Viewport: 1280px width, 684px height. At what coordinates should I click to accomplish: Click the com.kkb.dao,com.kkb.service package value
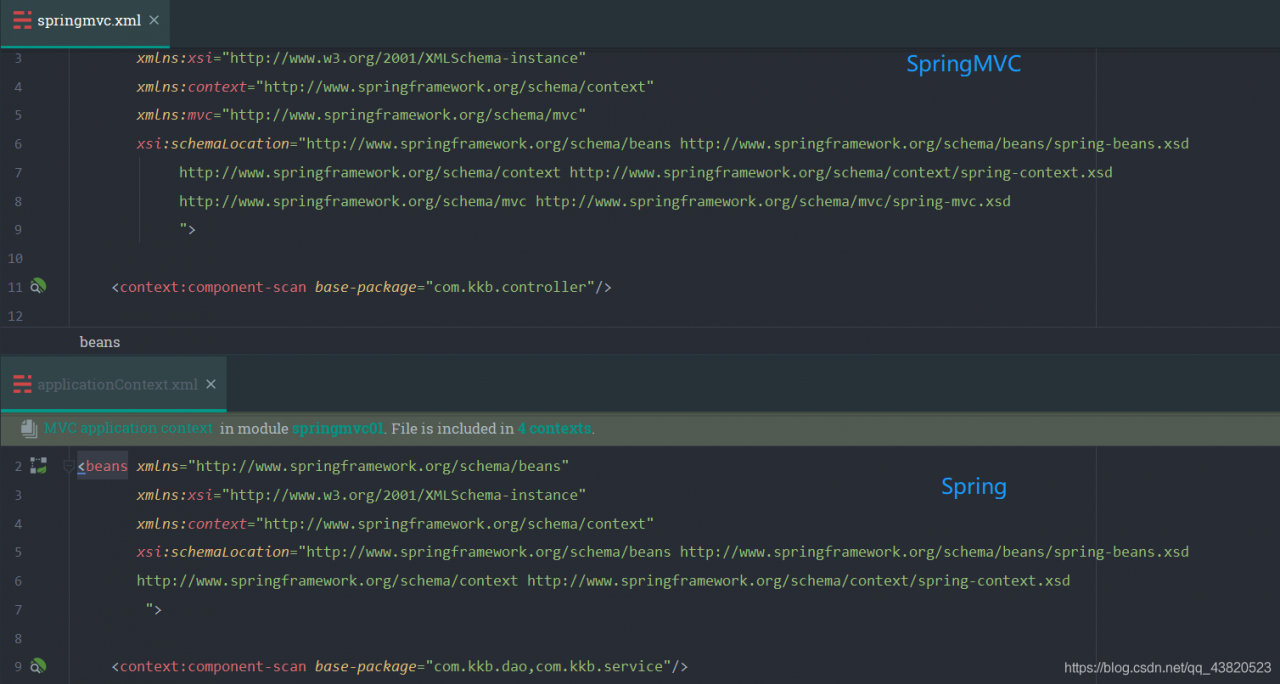547,666
